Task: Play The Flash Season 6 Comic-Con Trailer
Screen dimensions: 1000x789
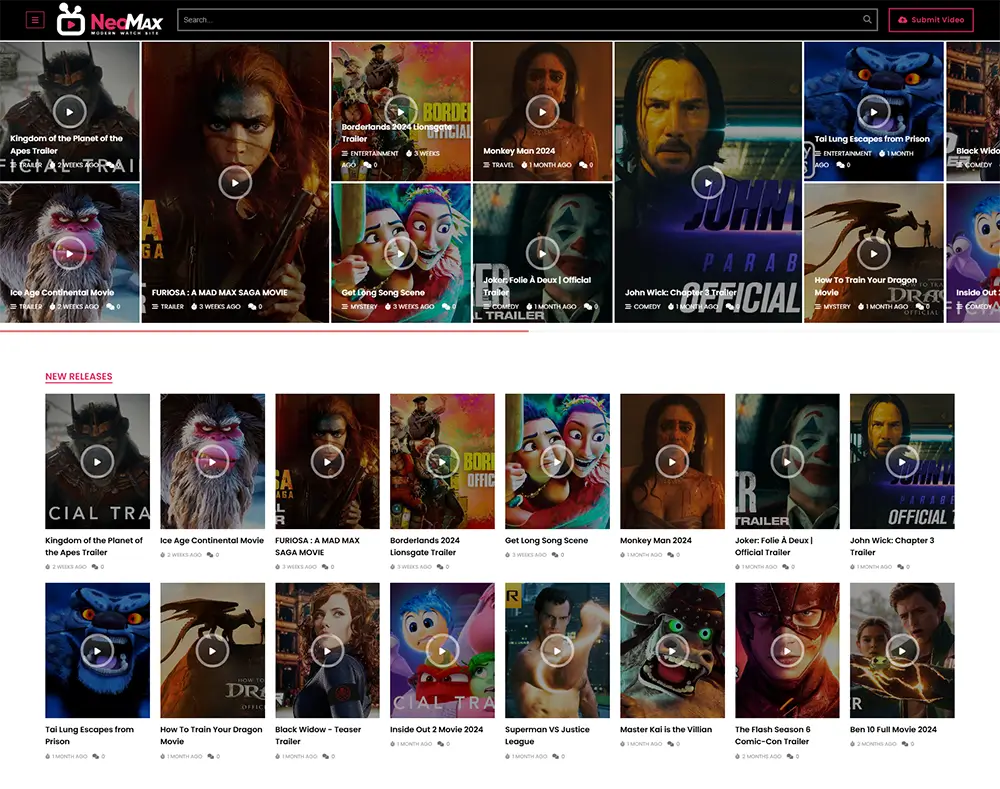Action: click(787, 651)
